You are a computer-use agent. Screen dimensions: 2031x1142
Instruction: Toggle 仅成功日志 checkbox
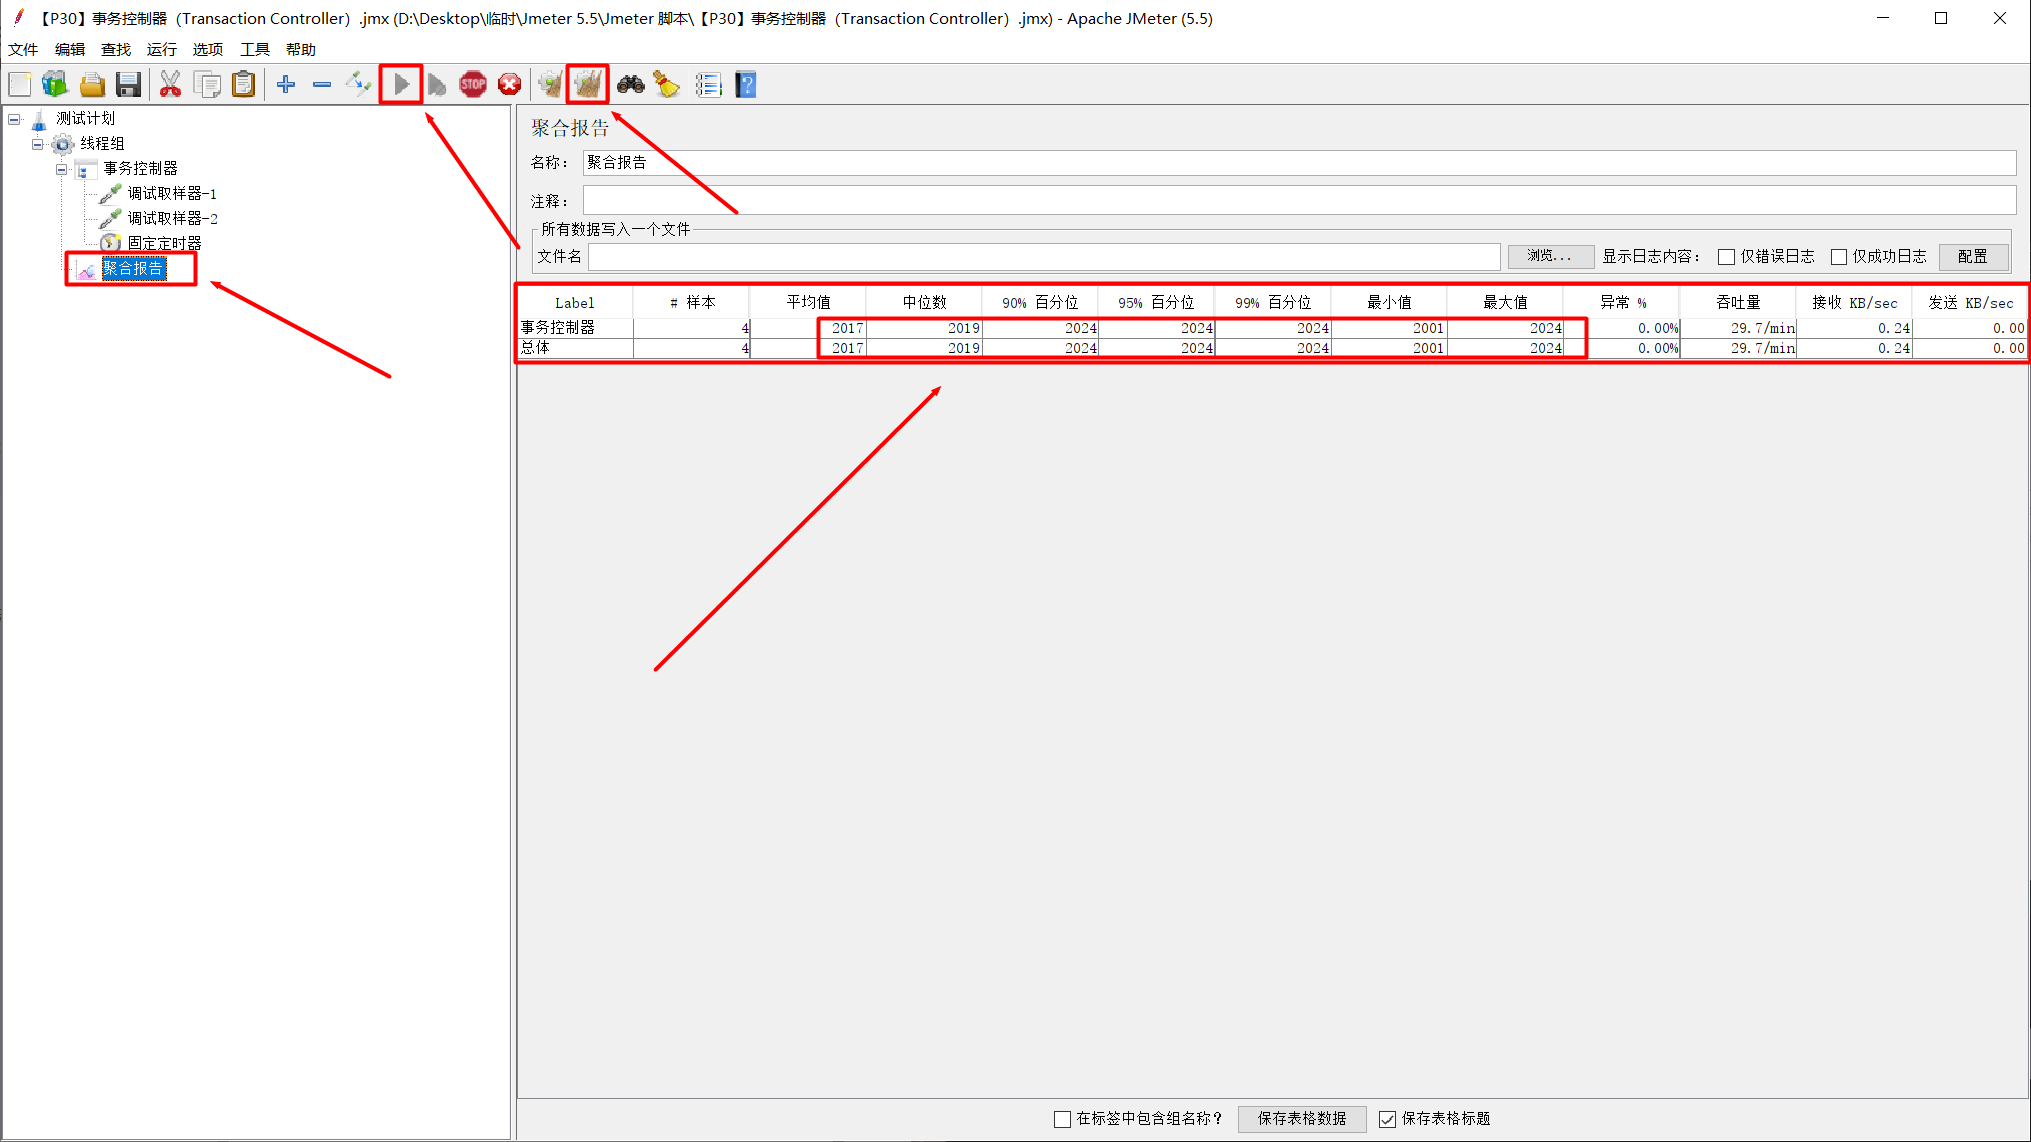(x=1838, y=257)
